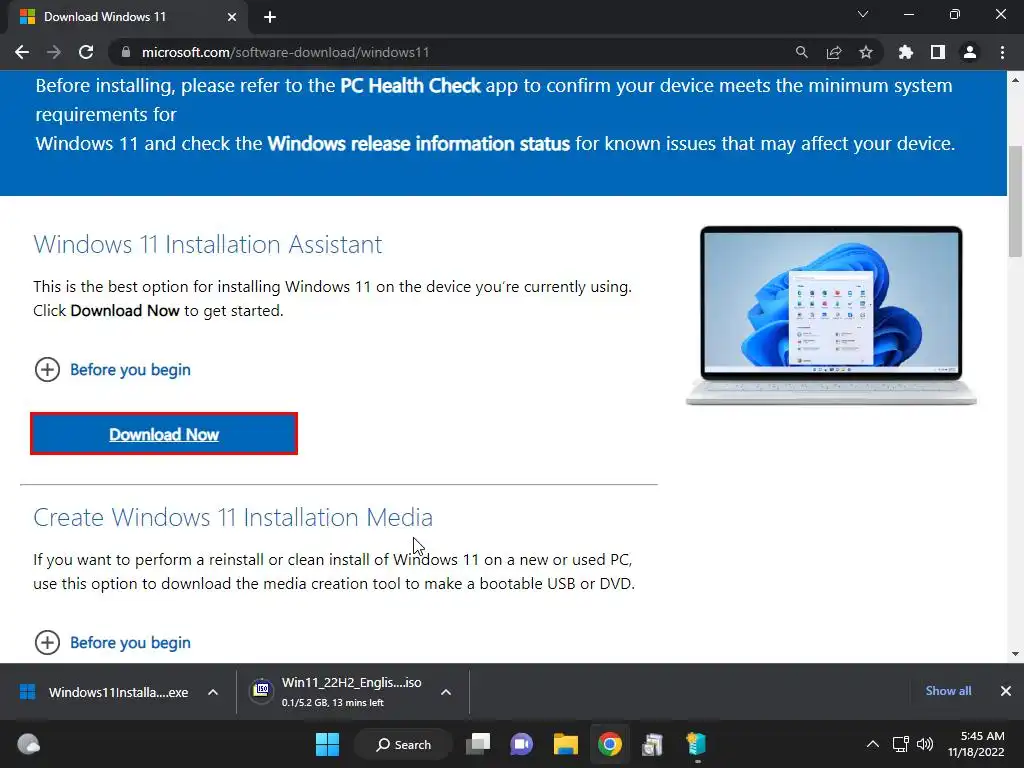The height and width of the screenshot is (768, 1024).
Task: Click the scrollbar down arrow
Action: pos(1015,654)
